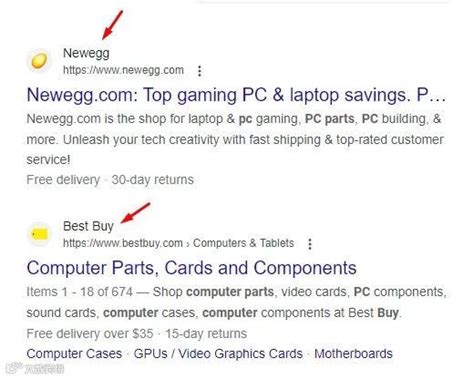Click the Computers & Tablets breadcrumb
The image size is (474, 379).
(x=243, y=243)
